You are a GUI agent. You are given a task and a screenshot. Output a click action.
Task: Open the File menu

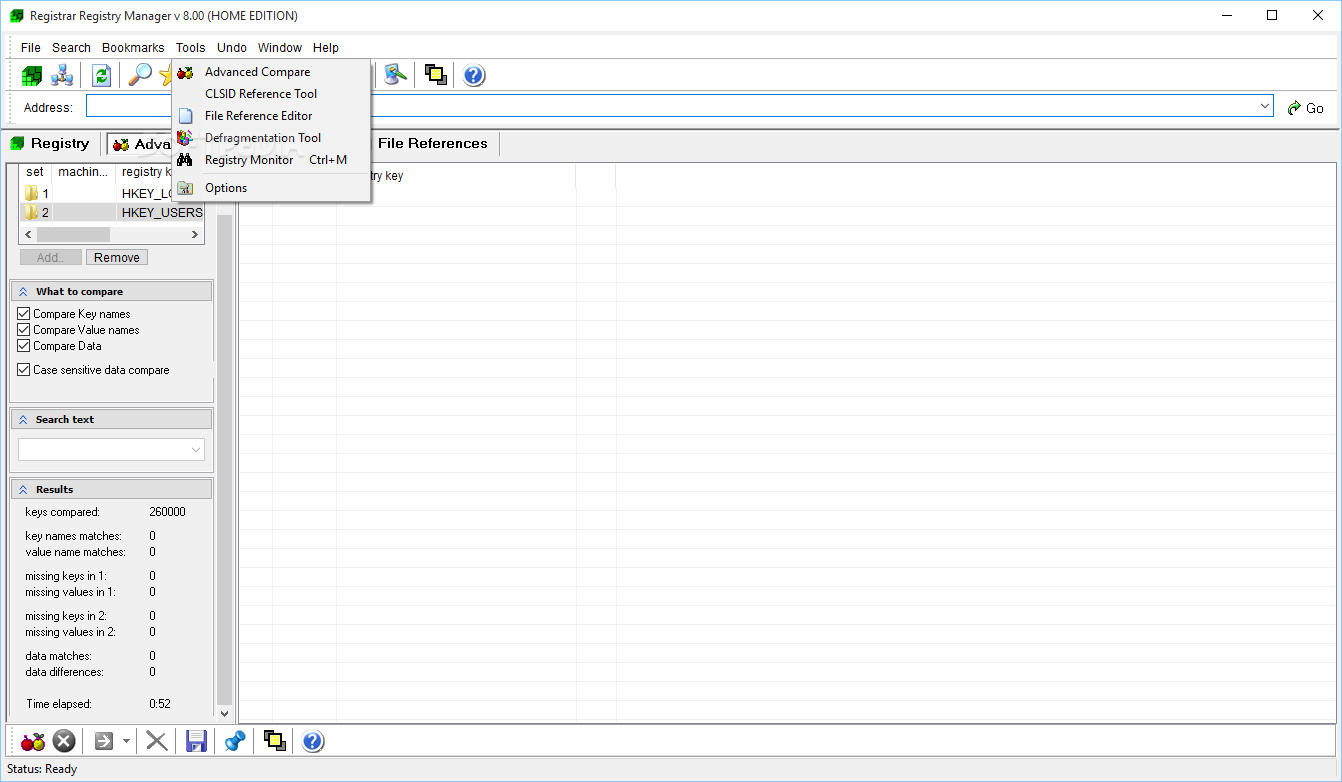[x=31, y=48]
